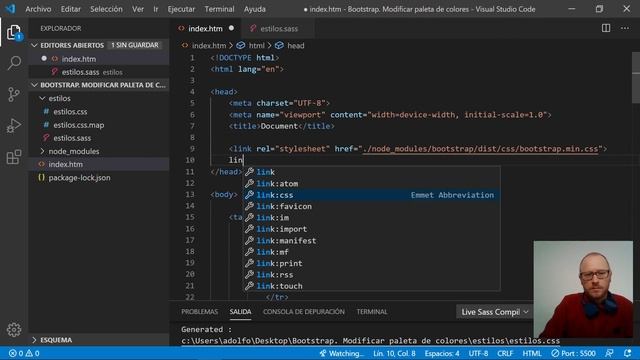Select link:im Emmet suggestion

pos(371,218)
